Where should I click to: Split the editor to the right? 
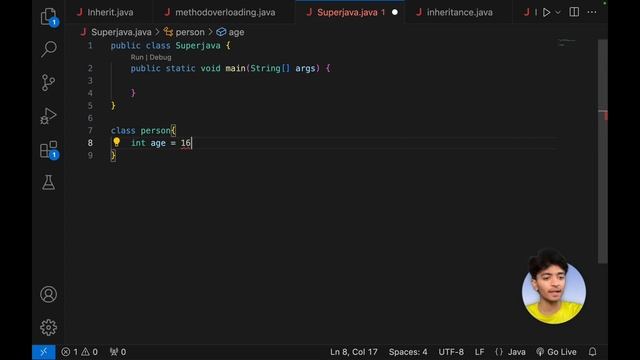[574, 12]
